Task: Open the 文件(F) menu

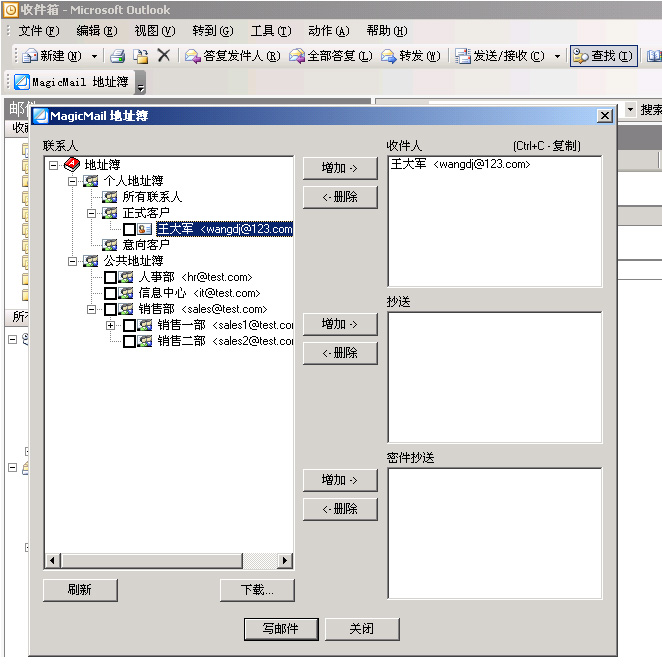Action: [39, 31]
